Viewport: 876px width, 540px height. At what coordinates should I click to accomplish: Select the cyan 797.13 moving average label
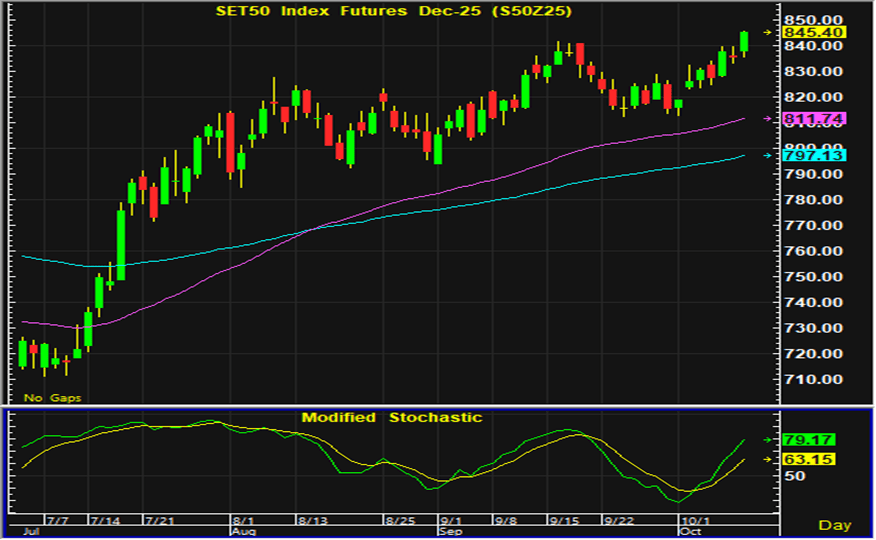point(814,156)
